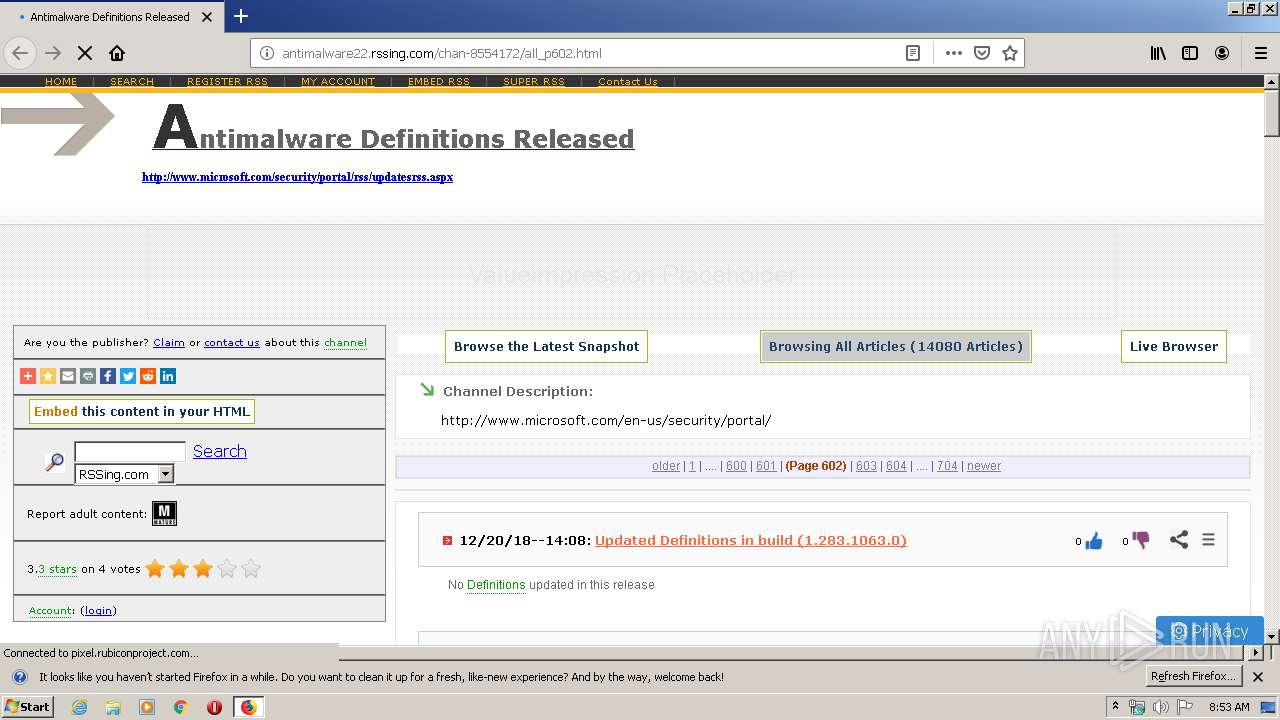
Task: Save page to Pocket
Action: 982,53
